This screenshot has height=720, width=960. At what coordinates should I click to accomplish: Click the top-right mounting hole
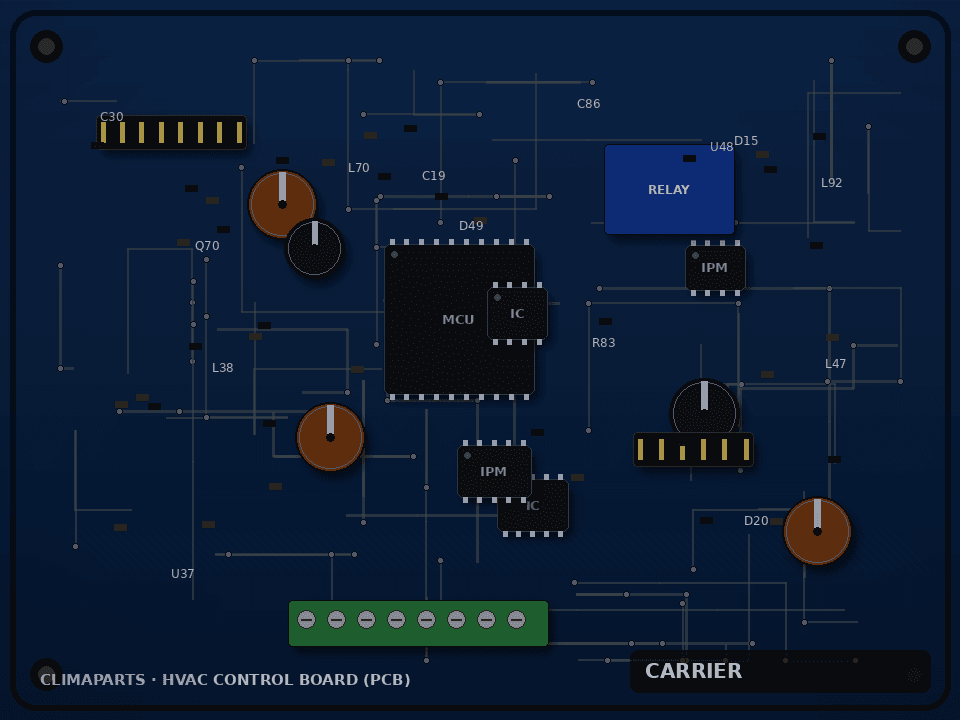[x=914, y=47]
